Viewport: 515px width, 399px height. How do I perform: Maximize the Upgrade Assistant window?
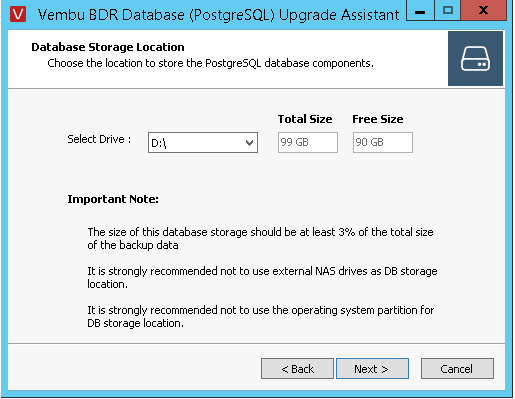point(448,11)
